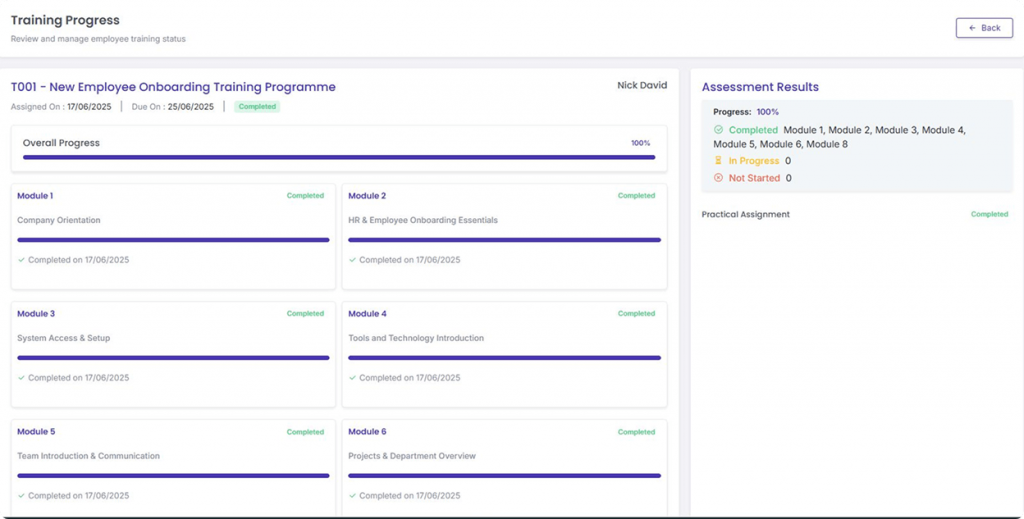Screen dimensions: 1024x519
Task: Click the checkmark icon in Module 2 card
Action: click(x=352, y=260)
